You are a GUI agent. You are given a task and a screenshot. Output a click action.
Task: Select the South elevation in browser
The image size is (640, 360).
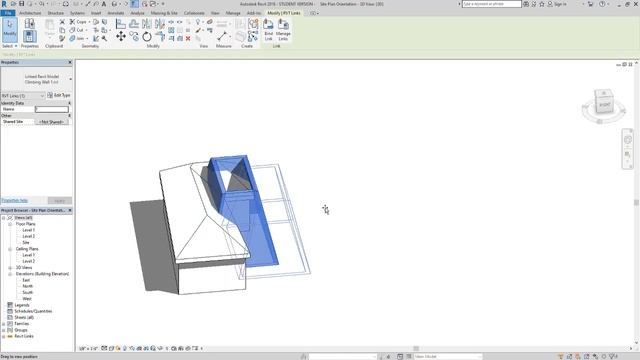(x=27, y=292)
